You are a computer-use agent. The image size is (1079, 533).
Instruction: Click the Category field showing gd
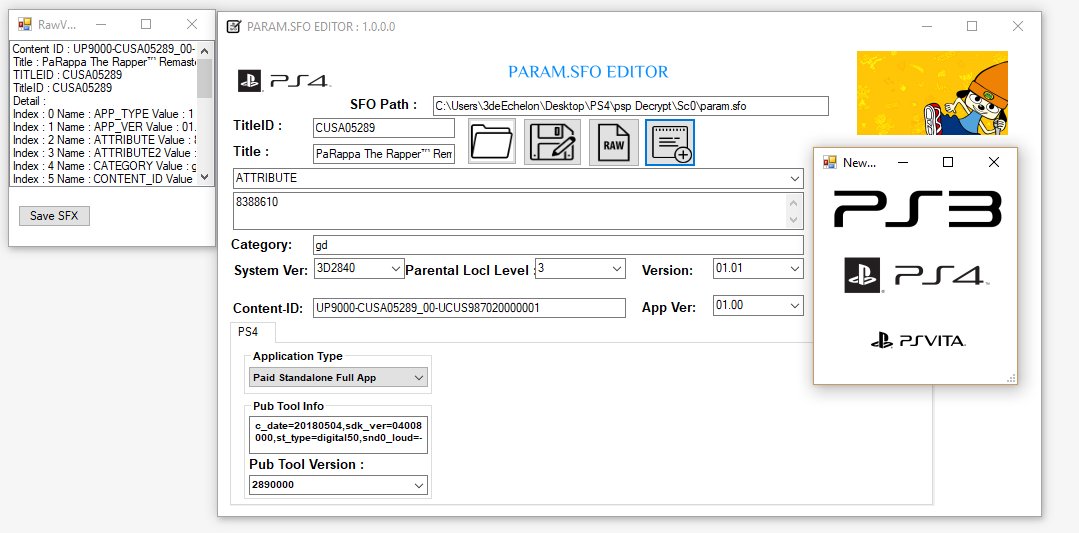pyautogui.click(x=558, y=245)
